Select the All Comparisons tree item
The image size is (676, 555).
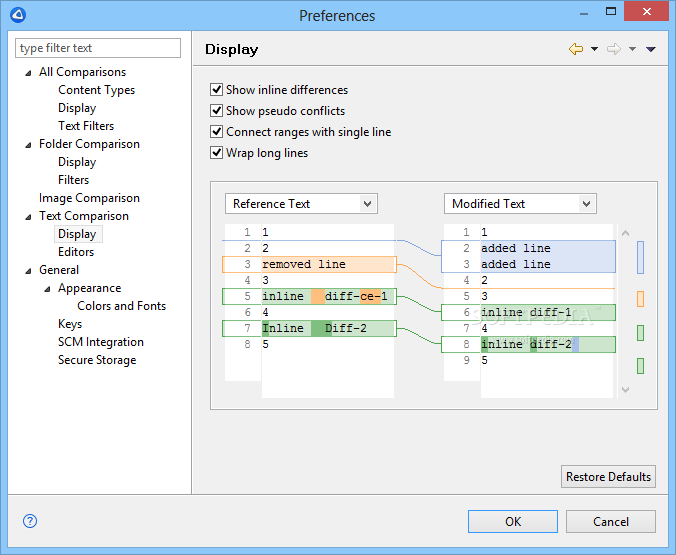tap(82, 72)
